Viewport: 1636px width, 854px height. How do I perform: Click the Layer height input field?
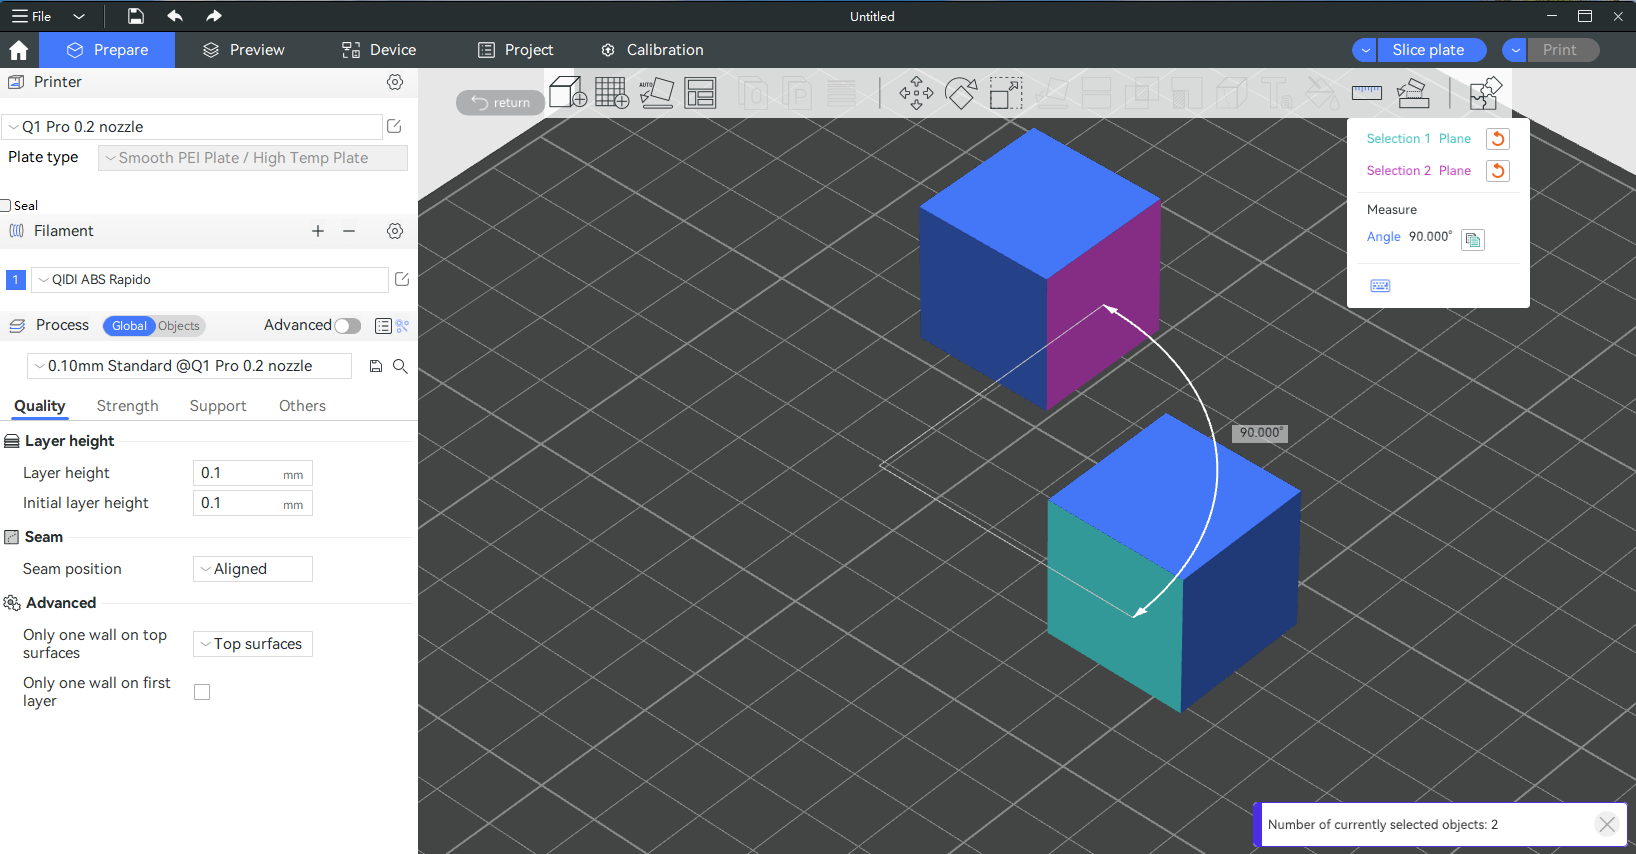(x=240, y=473)
